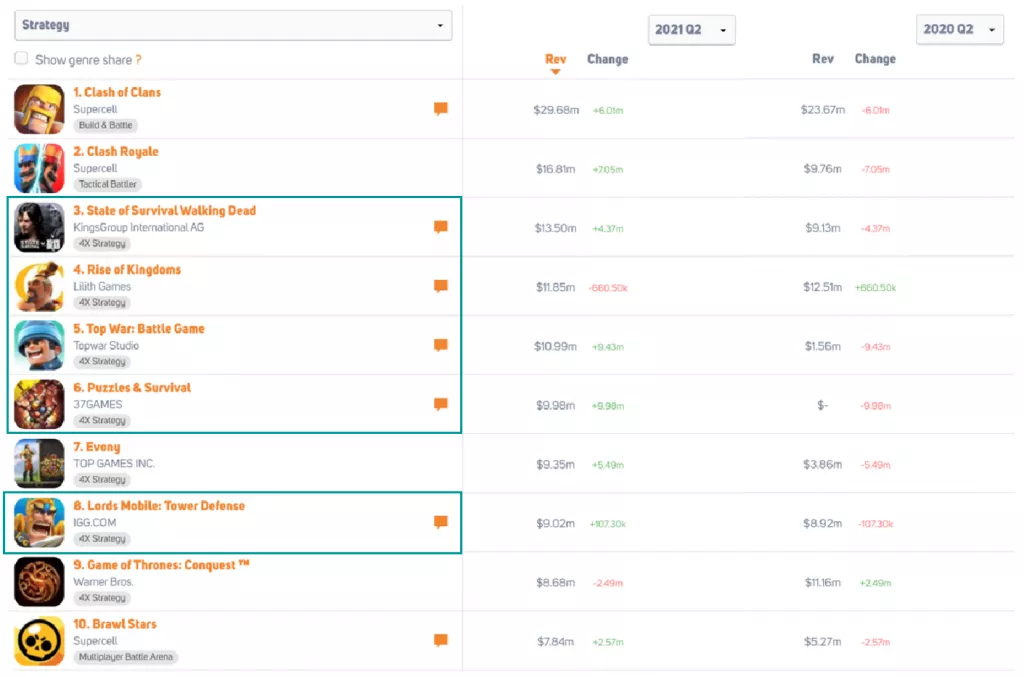Open the comment icon for Puzzles & Survival

[x=441, y=404]
